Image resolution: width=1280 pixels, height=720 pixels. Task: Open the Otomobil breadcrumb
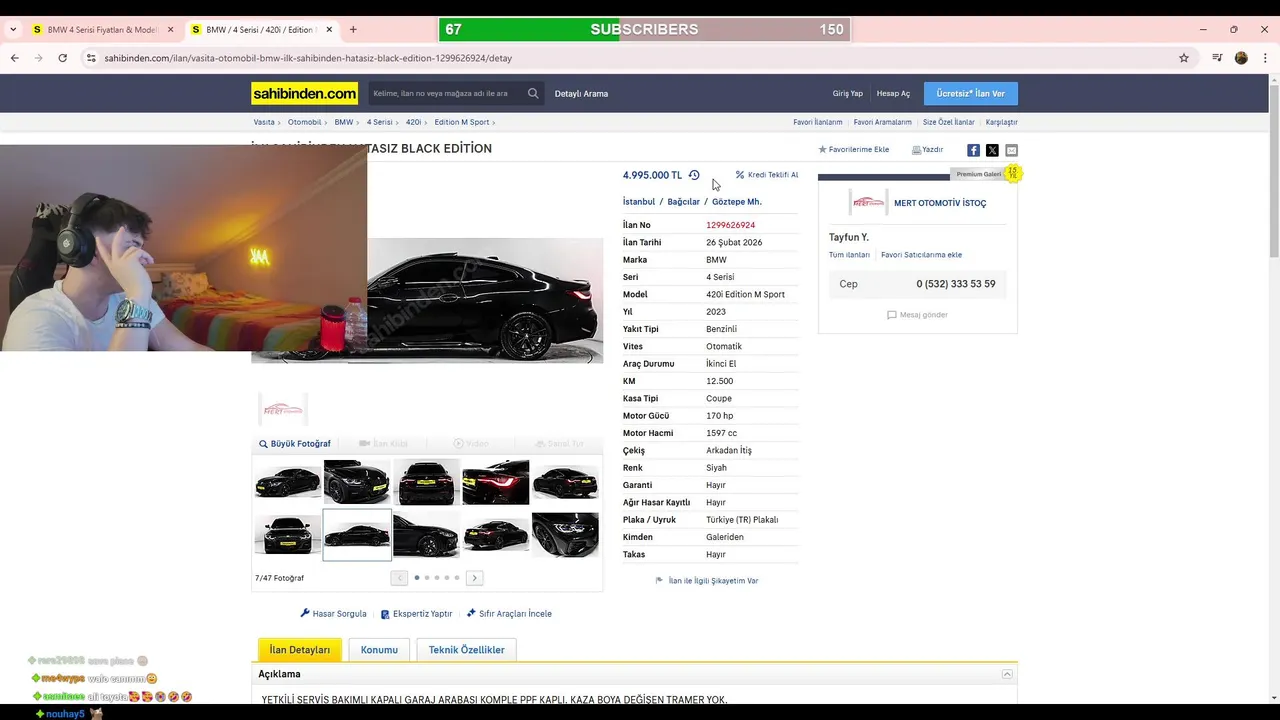coord(305,122)
